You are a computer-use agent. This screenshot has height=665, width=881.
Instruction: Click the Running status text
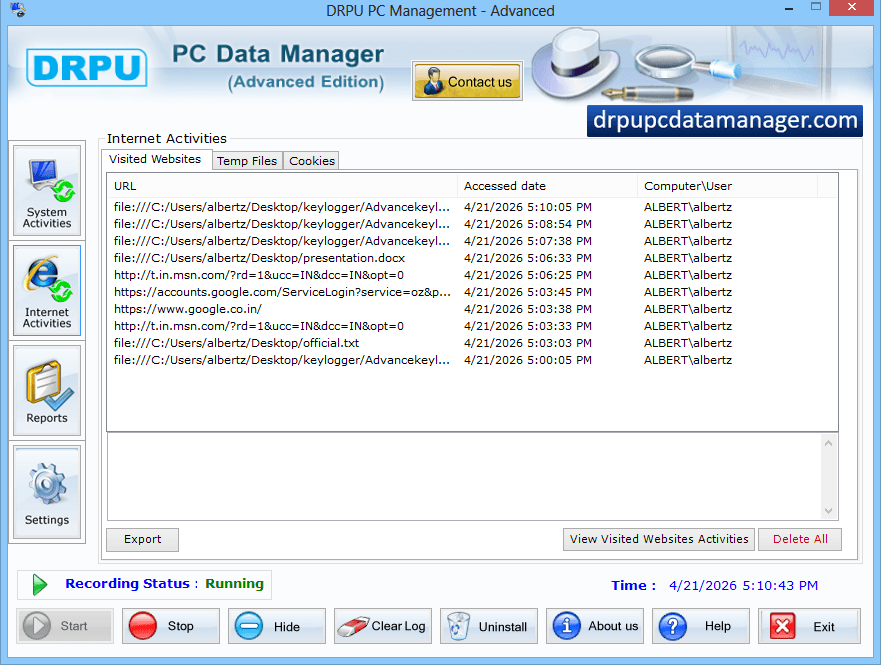234,584
